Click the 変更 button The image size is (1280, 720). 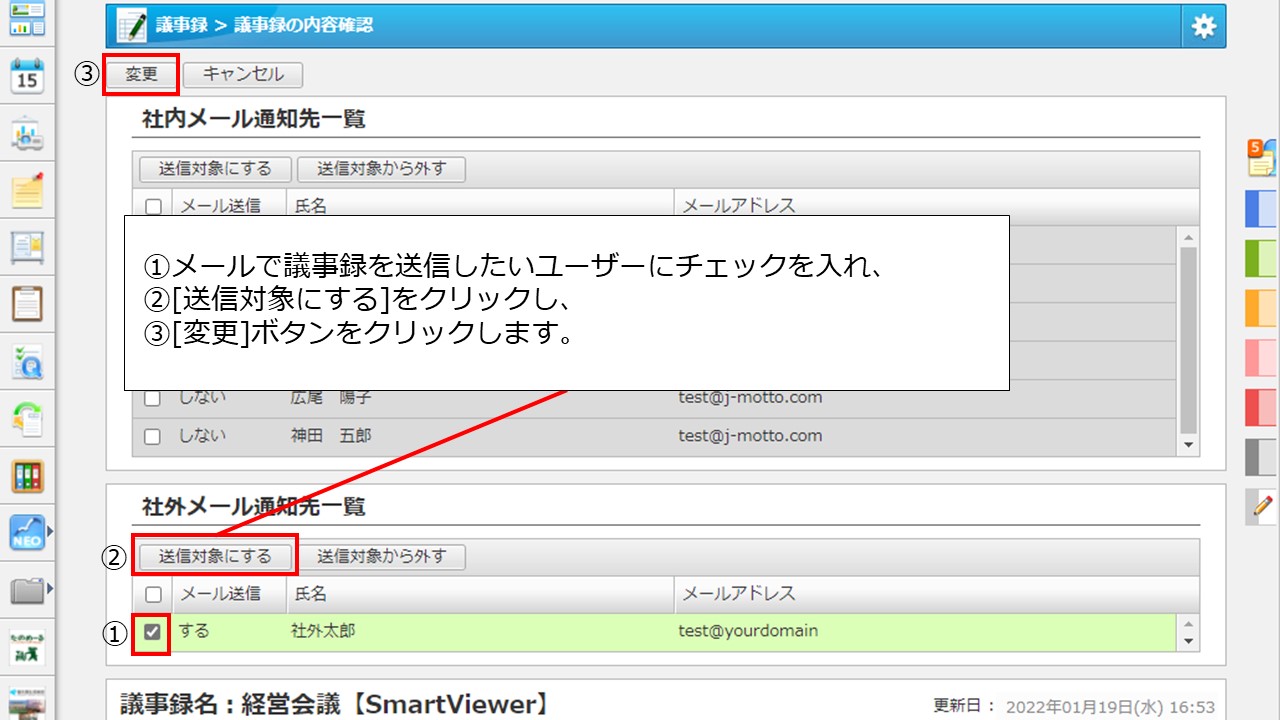click(x=141, y=74)
